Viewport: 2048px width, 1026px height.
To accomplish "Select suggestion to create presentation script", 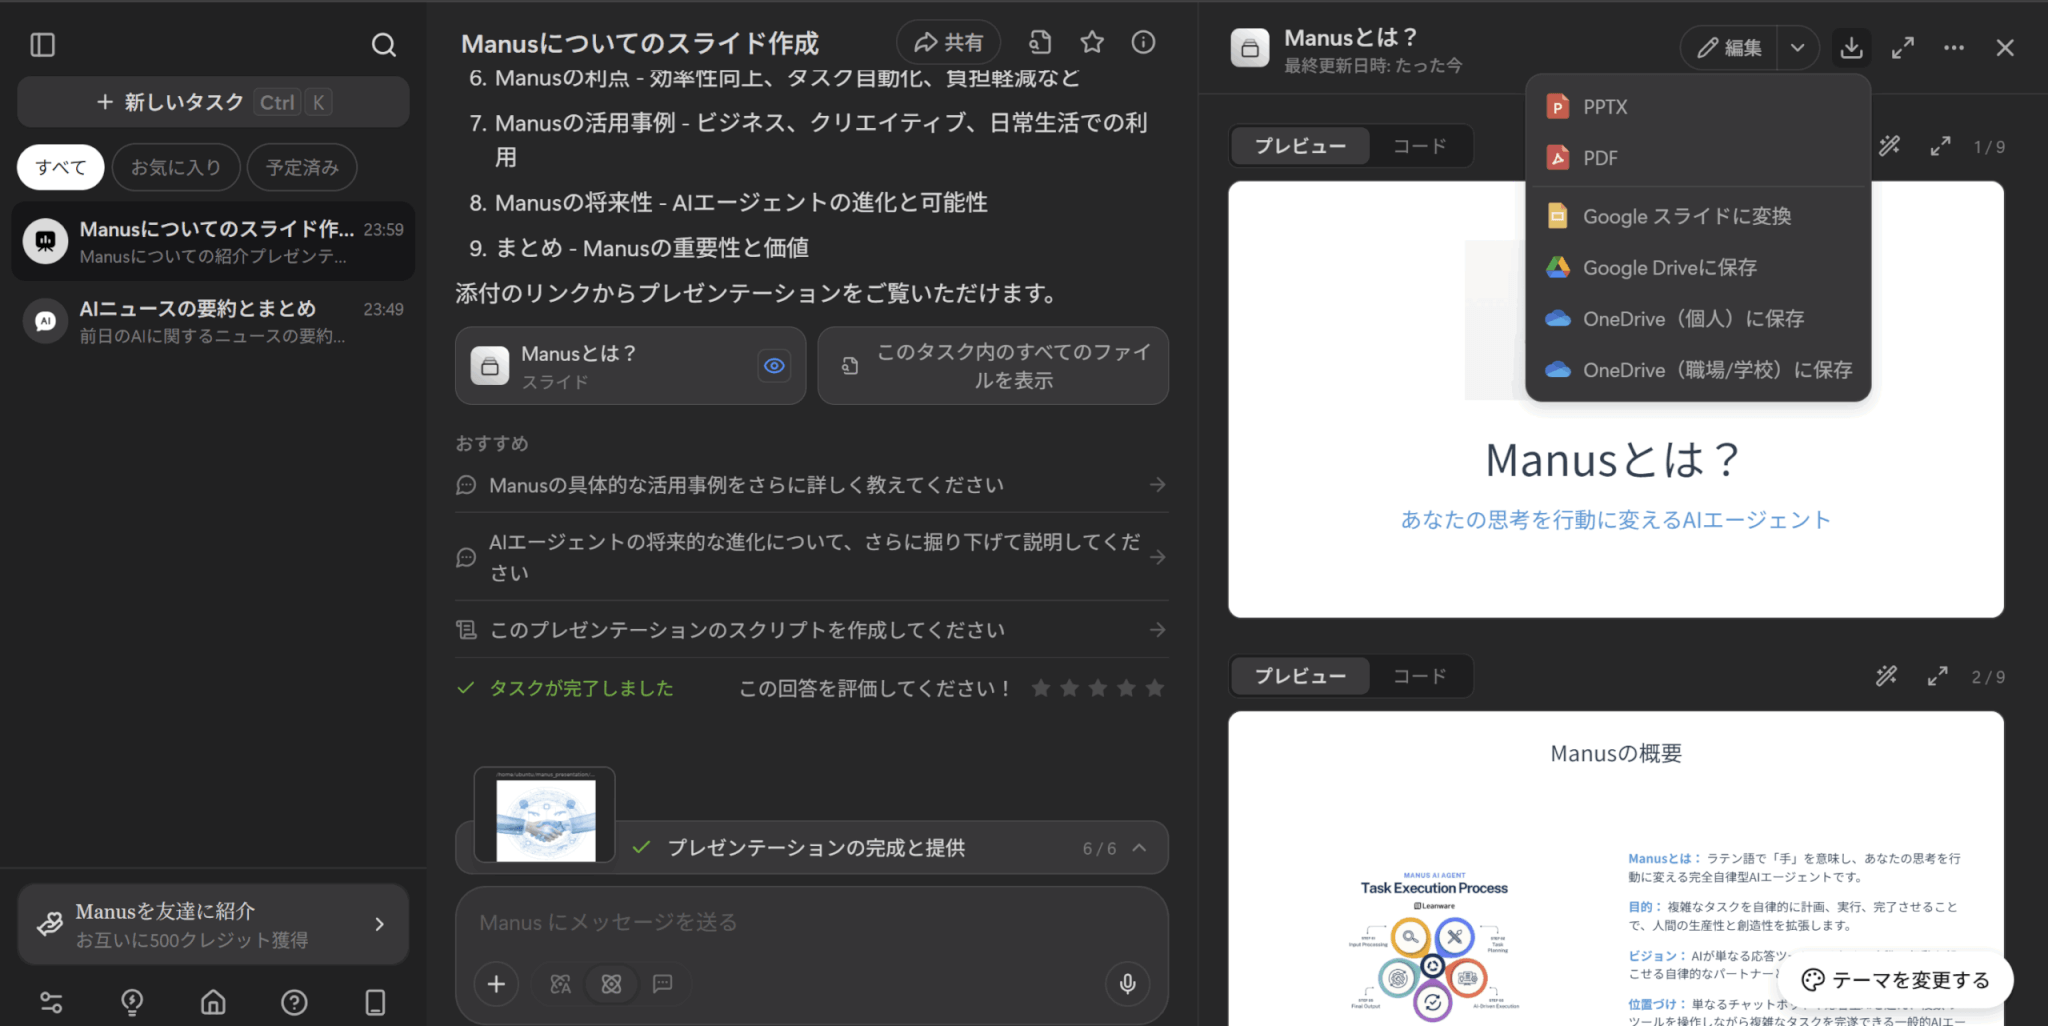I will click(x=811, y=630).
